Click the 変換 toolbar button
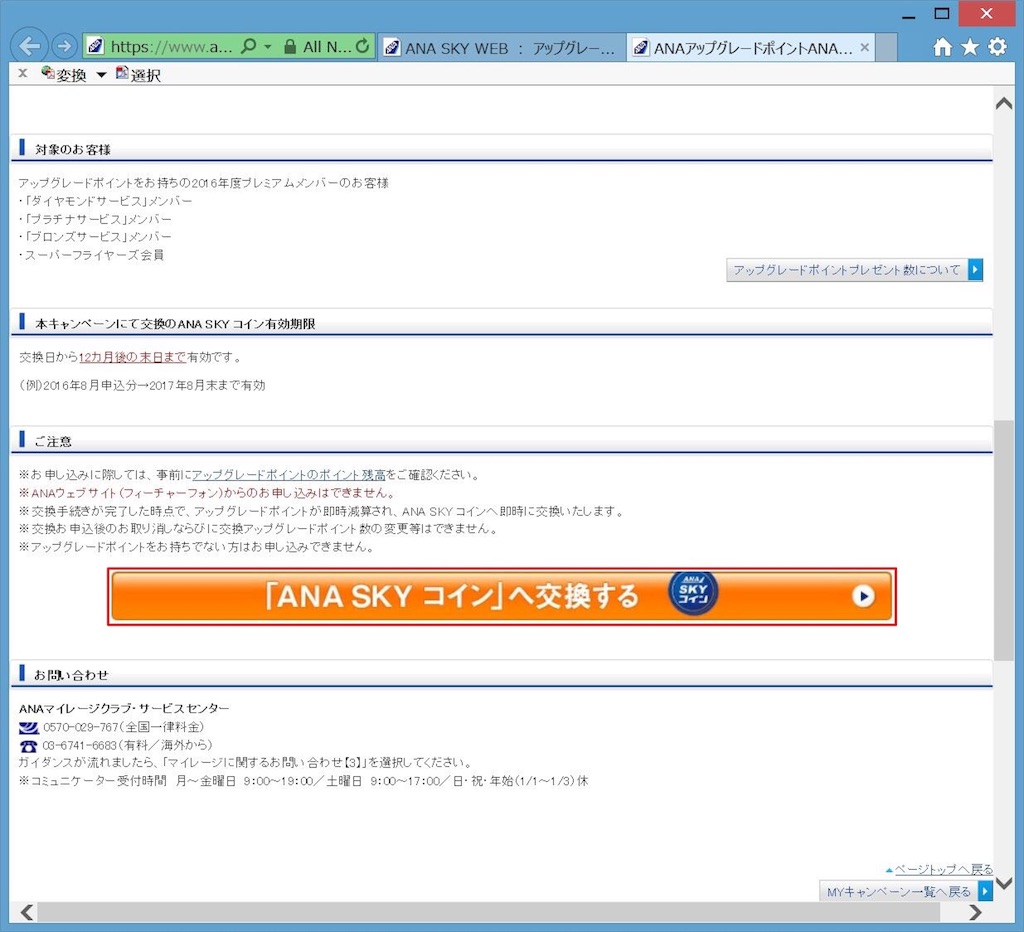The height and width of the screenshot is (932, 1024). [63, 74]
